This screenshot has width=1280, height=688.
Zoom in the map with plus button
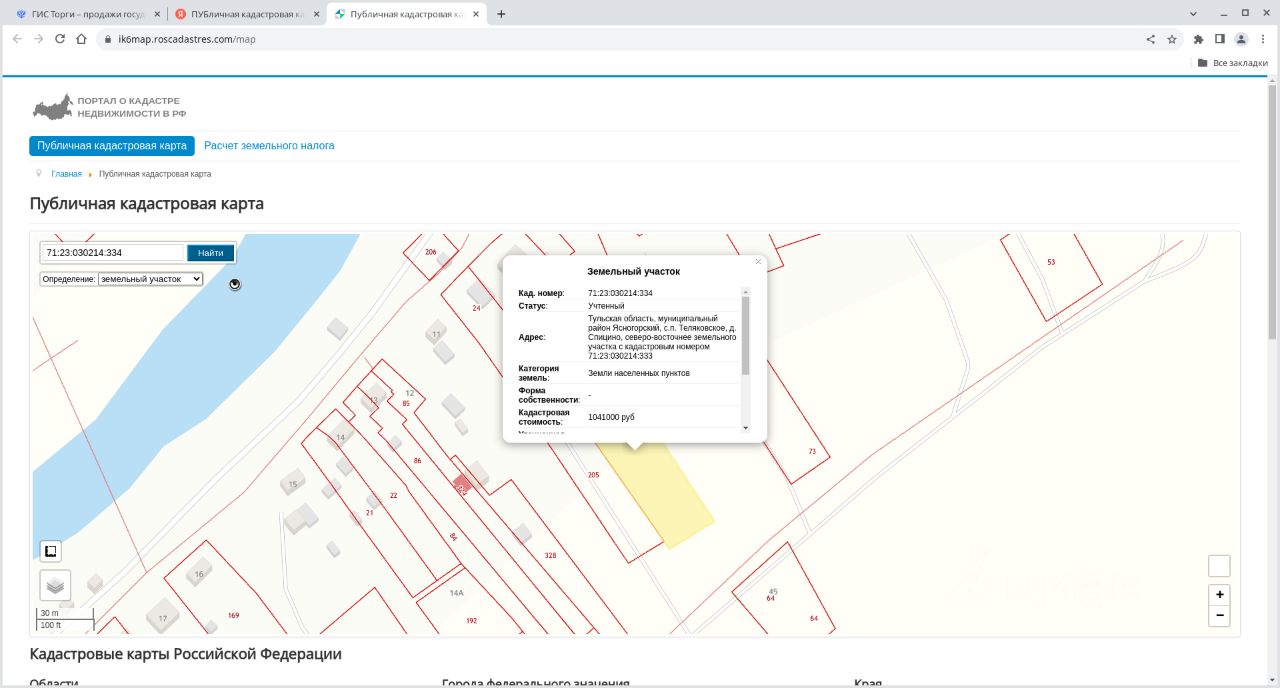(x=1219, y=594)
